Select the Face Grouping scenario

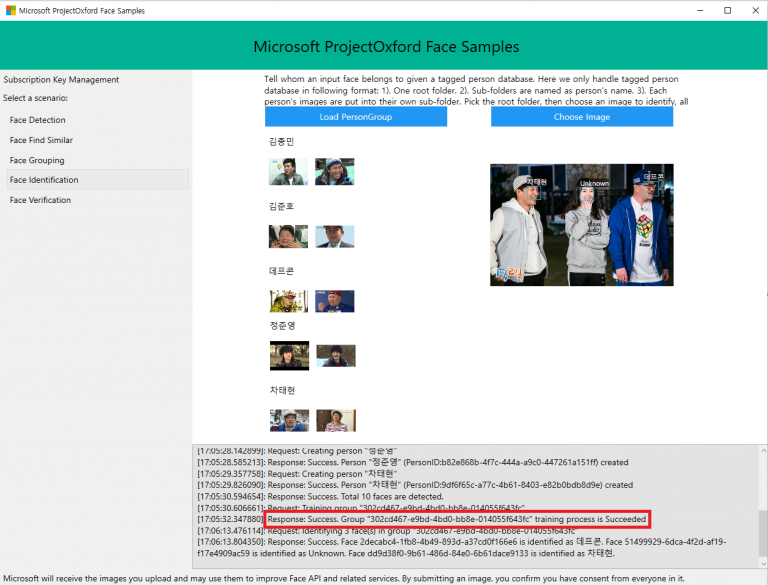tap(37, 160)
